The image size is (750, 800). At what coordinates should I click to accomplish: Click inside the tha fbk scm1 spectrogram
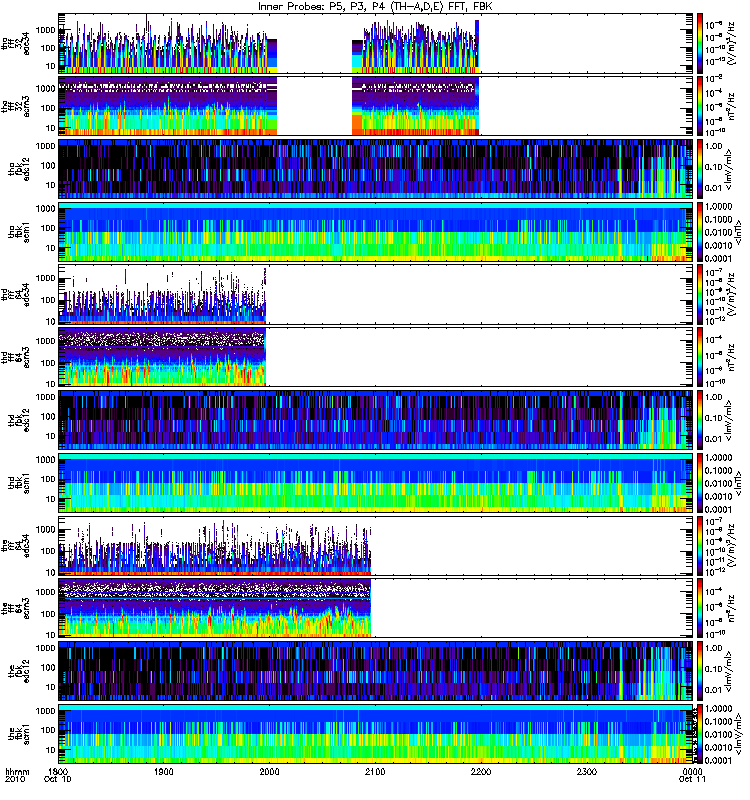(x=376, y=232)
